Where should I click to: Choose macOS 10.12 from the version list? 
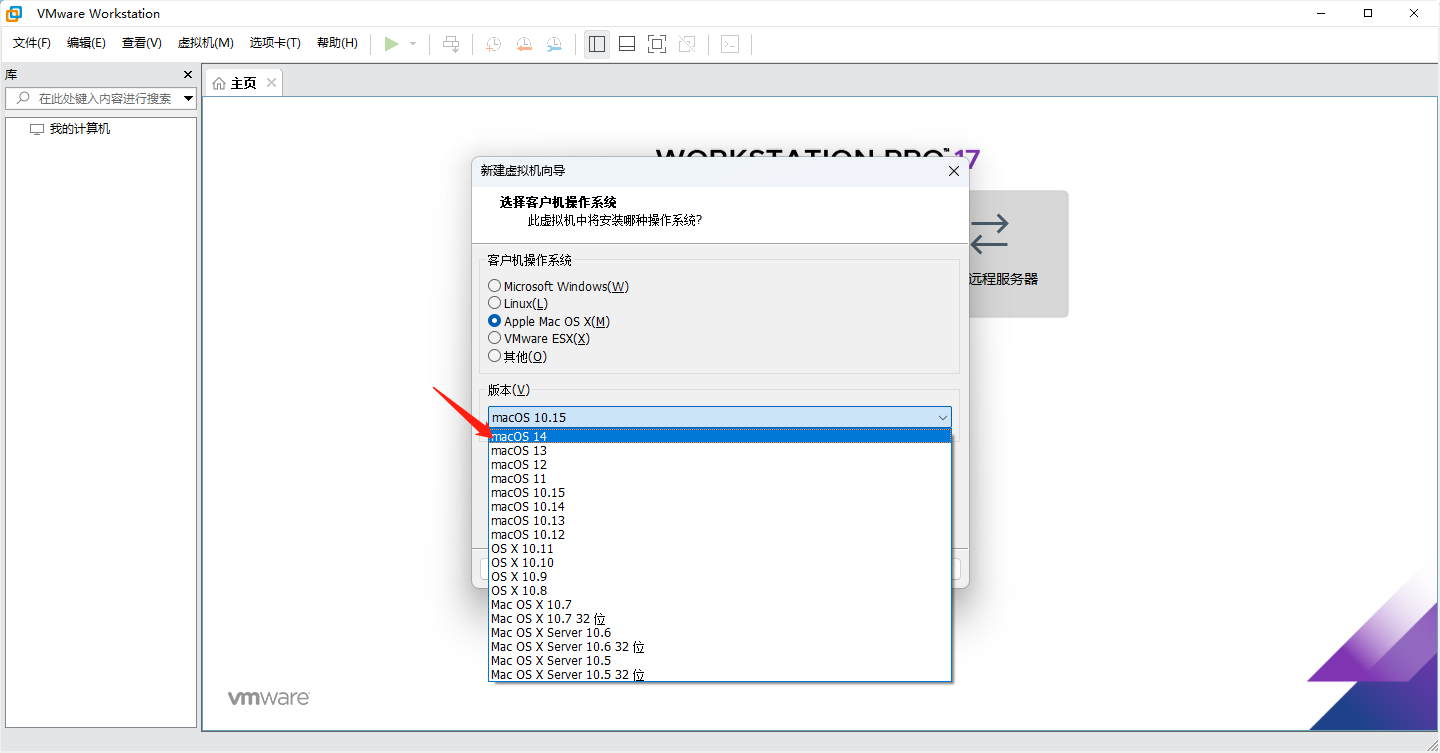pyautogui.click(x=720, y=535)
